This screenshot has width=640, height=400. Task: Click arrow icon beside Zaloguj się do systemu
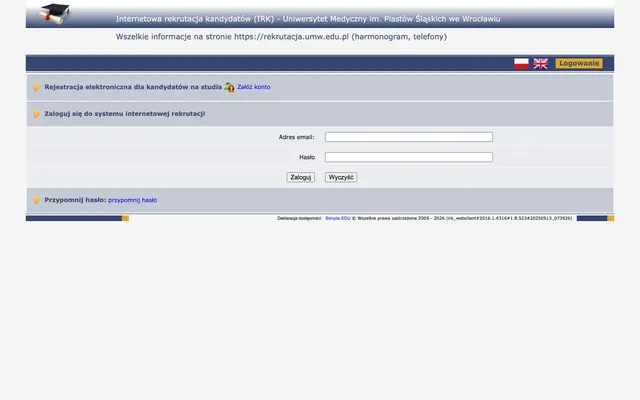pyautogui.click(x=36, y=114)
